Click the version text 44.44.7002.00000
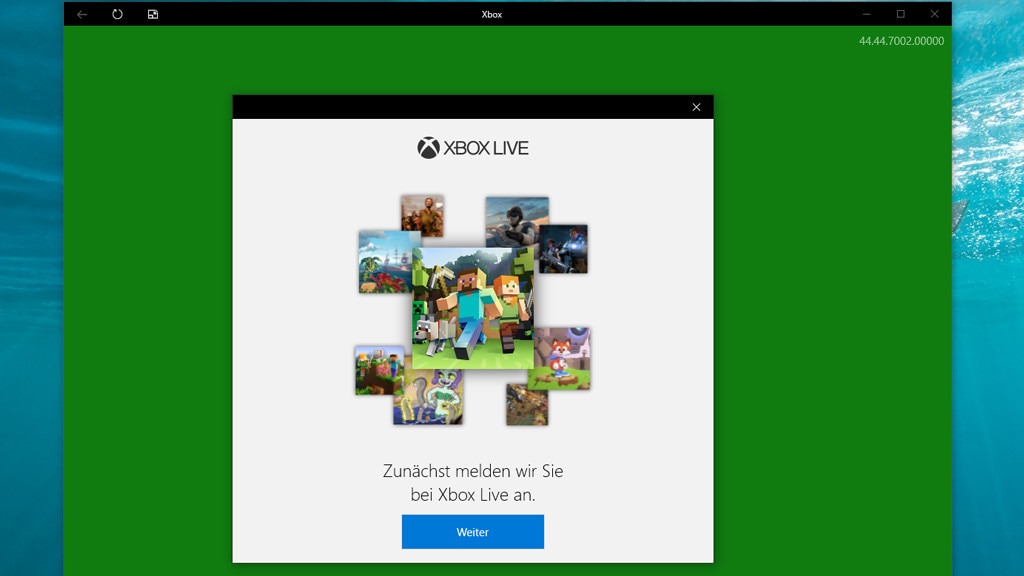The image size is (1024, 576). point(901,41)
